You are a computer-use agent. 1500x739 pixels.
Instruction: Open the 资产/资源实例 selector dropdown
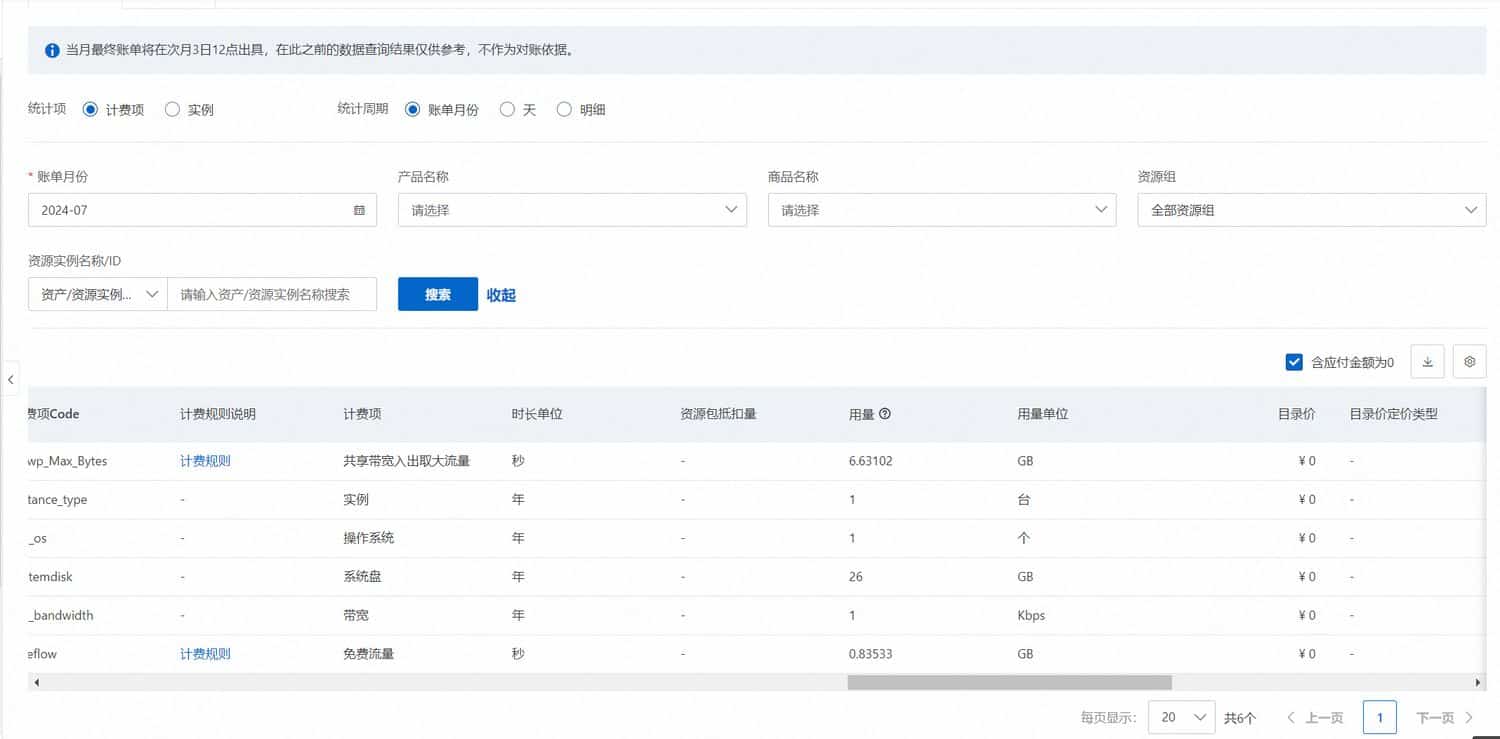click(96, 294)
